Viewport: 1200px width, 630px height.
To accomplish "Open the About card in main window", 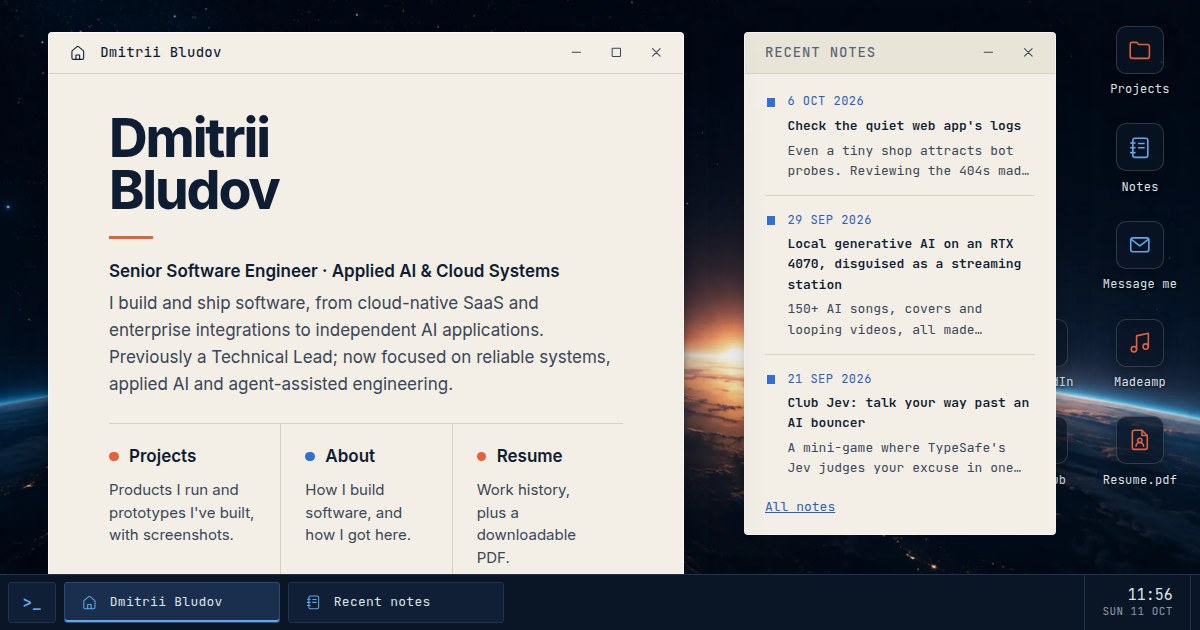I will pyautogui.click(x=366, y=498).
